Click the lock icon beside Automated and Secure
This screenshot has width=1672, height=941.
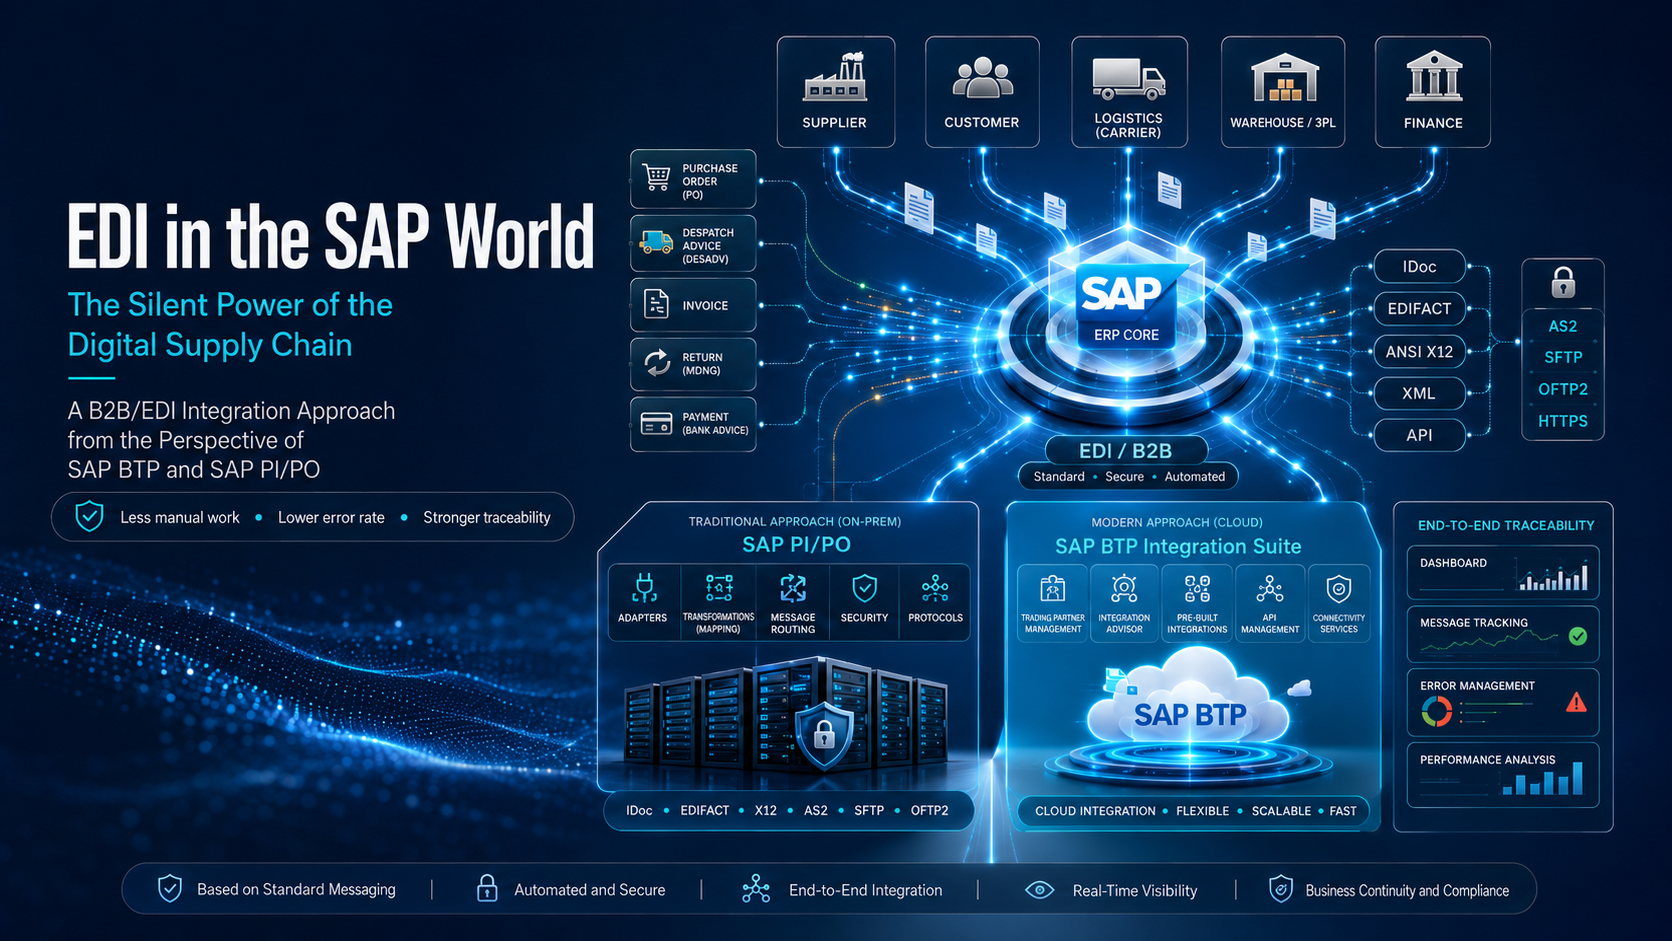coord(487,889)
